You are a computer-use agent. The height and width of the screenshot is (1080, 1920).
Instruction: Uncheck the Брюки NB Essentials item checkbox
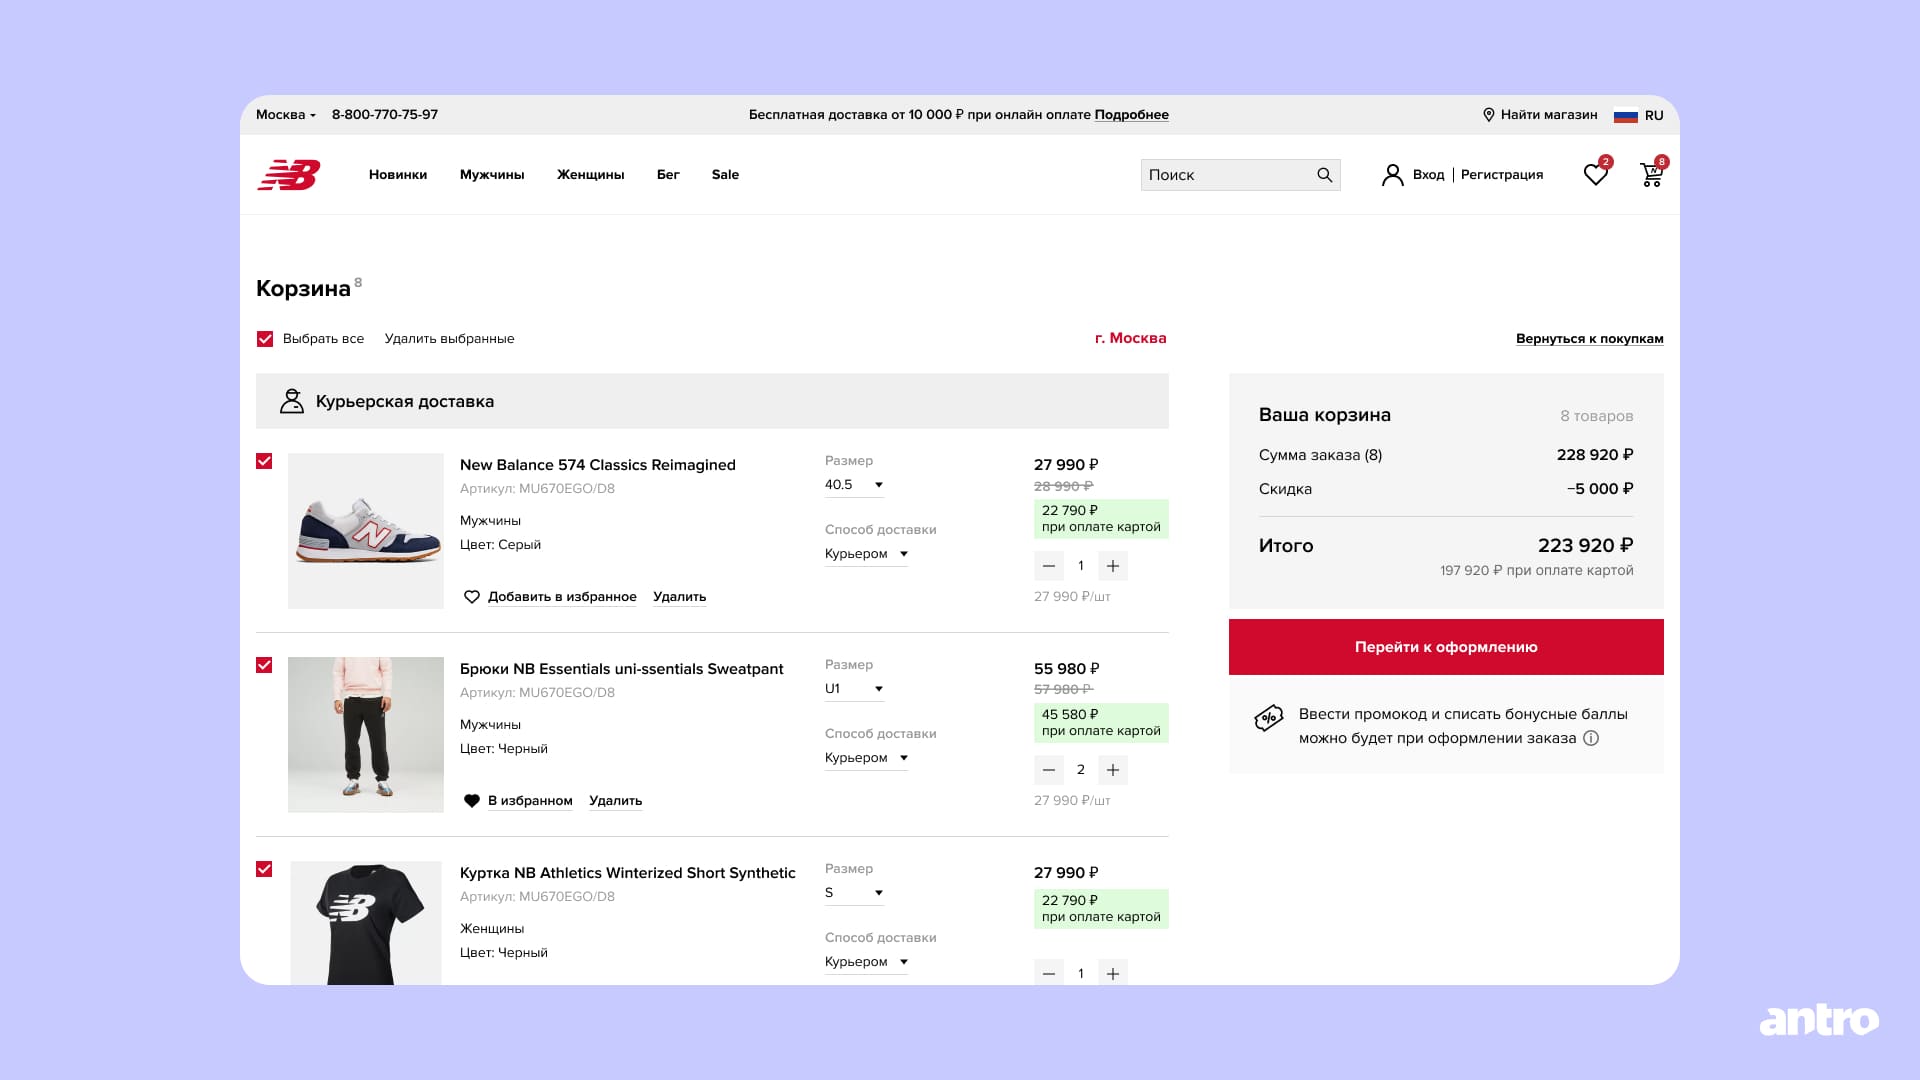[x=264, y=665]
